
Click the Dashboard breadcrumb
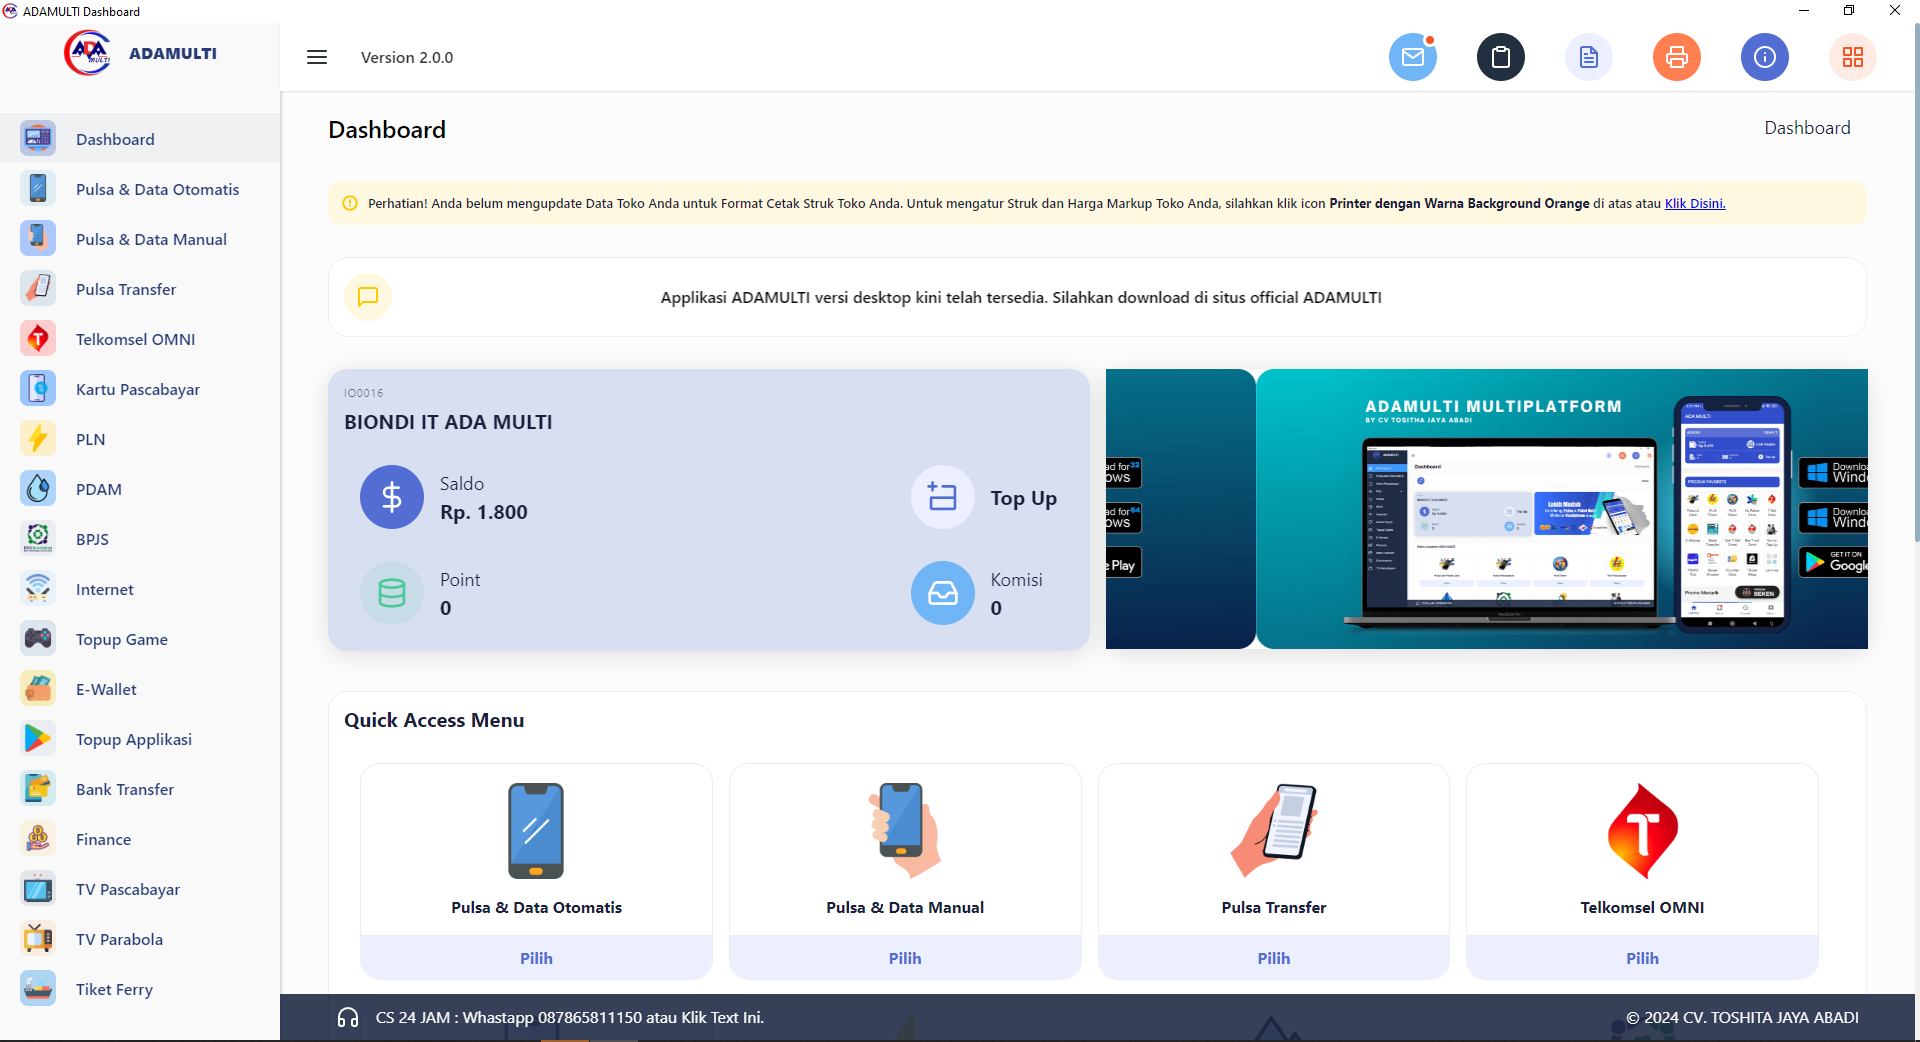[x=1807, y=128]
